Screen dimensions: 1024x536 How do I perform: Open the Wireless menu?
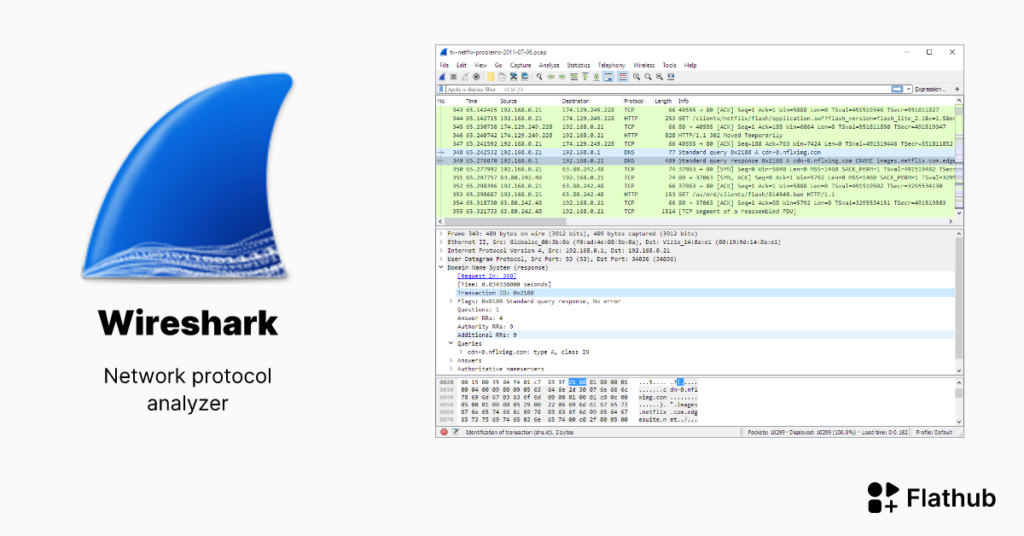tap(644, 65)
